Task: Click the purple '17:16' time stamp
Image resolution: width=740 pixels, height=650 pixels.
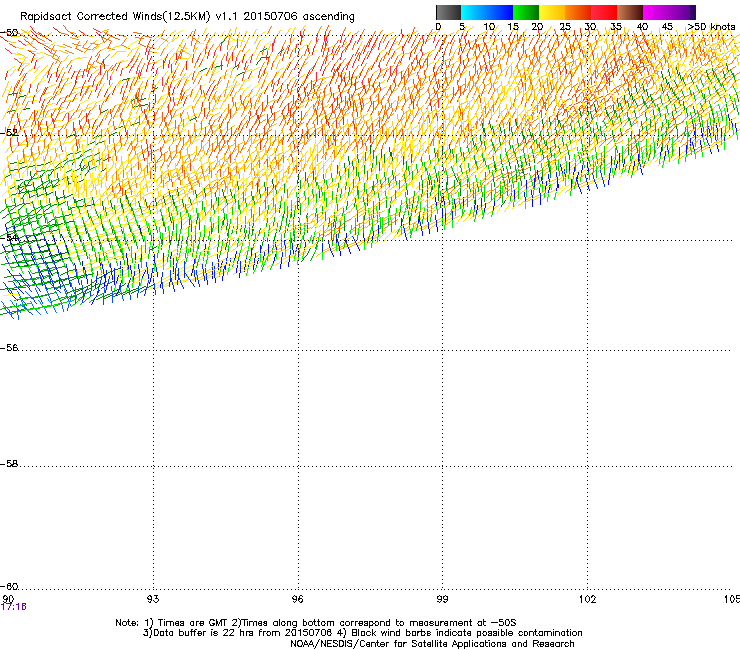Action: pyautogui.click(x=14, y=607)
